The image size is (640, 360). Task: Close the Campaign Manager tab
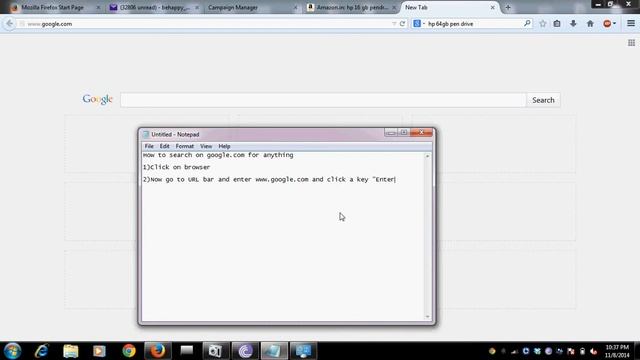click(296, 7)
